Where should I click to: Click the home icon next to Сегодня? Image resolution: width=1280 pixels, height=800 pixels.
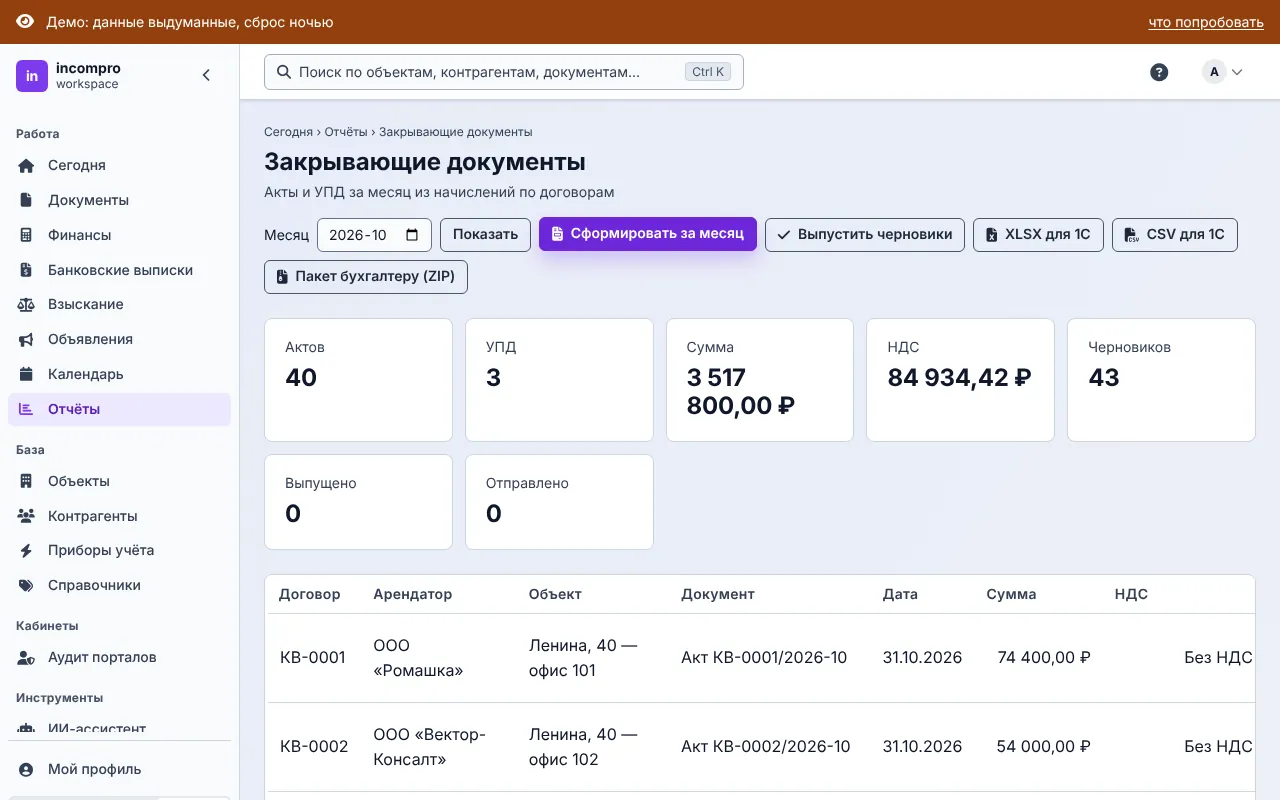(27, 165)
